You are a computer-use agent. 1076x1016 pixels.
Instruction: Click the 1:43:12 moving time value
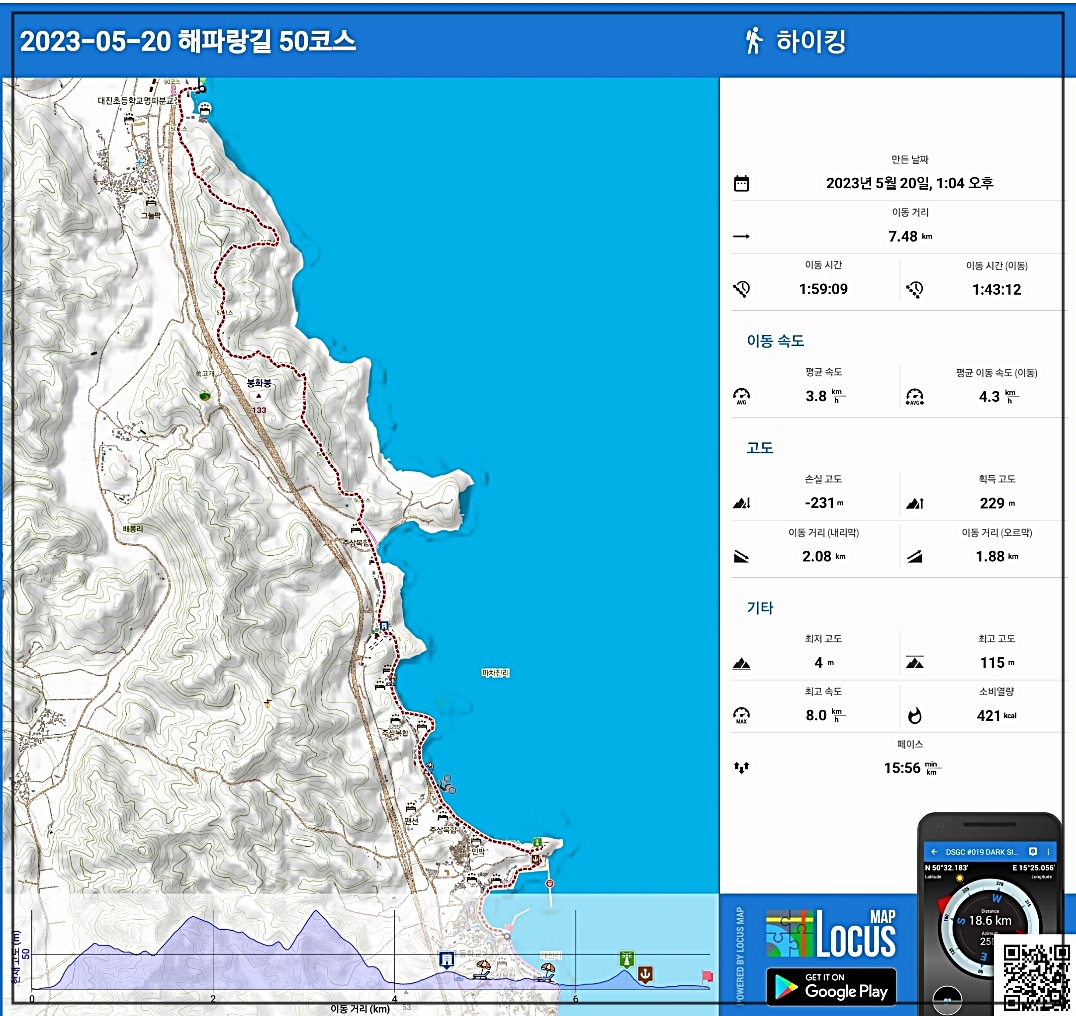pyautogui.click(x=996, y=290)
